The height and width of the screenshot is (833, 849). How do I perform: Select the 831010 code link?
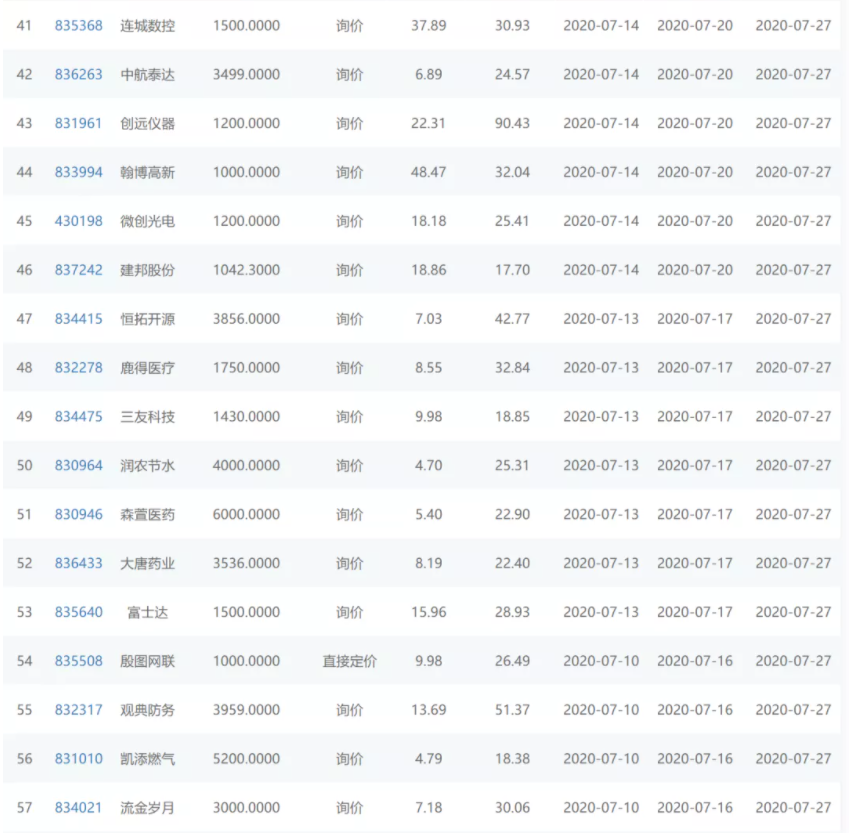79,759
